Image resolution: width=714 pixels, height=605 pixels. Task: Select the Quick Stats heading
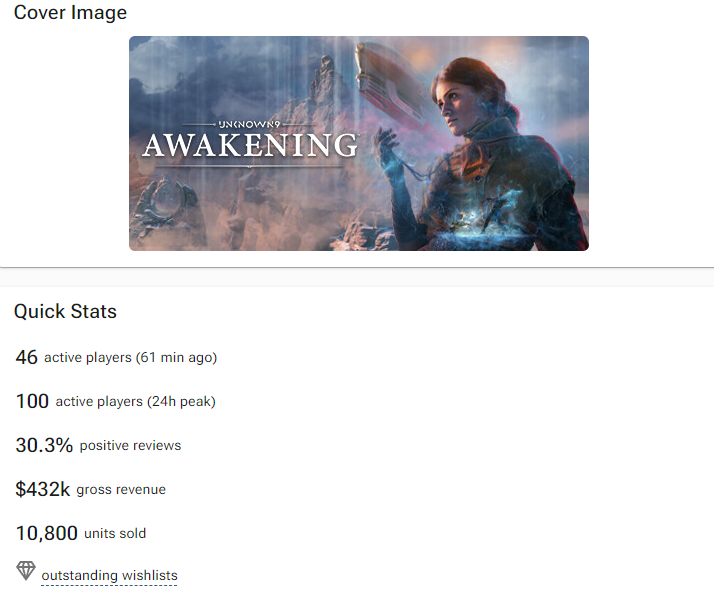pyautogui.click(x=65, y=311)
